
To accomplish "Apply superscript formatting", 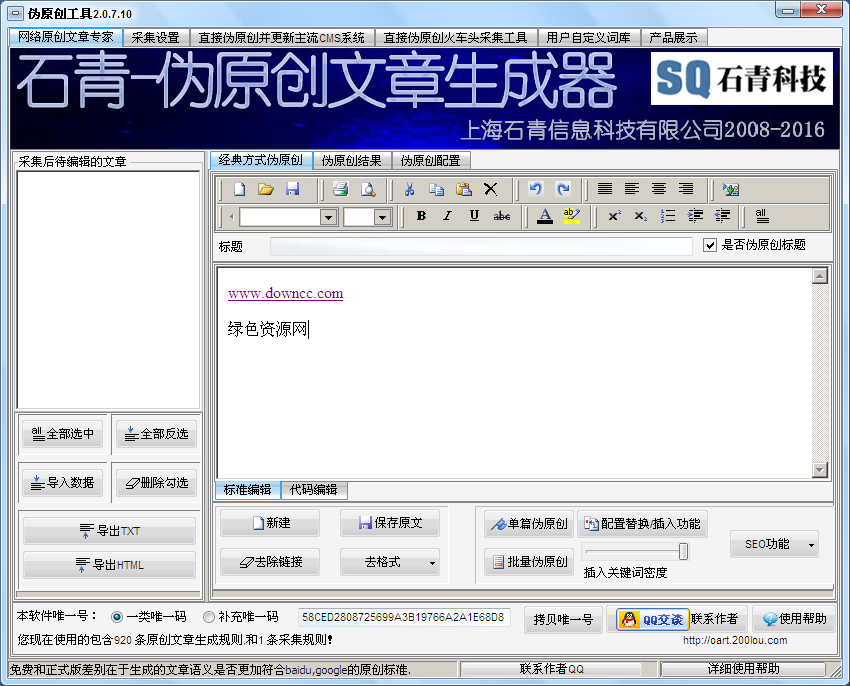I will pos(614,216).
